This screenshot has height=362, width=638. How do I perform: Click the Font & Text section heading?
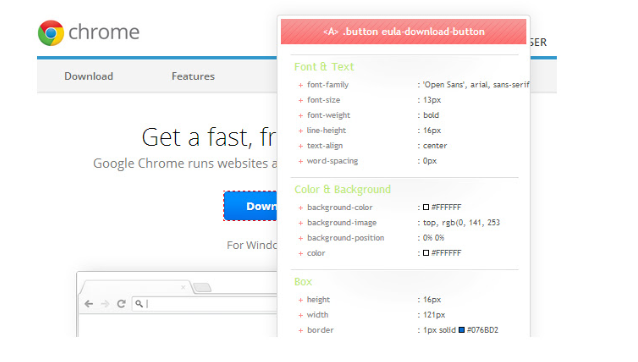(324, 67)
